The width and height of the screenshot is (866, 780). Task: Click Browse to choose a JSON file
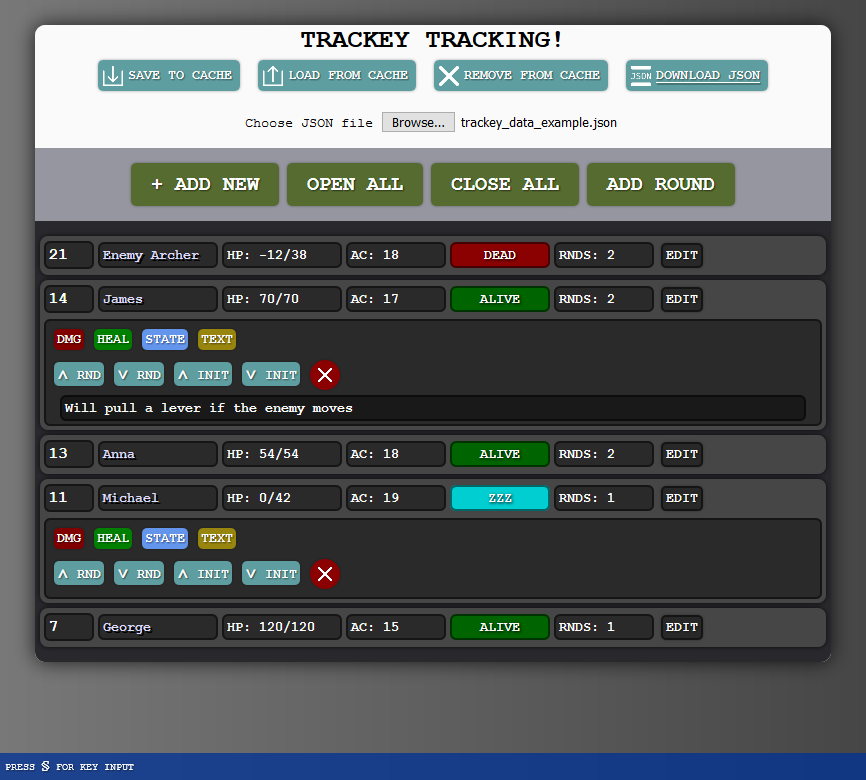(x=418, y=122)
